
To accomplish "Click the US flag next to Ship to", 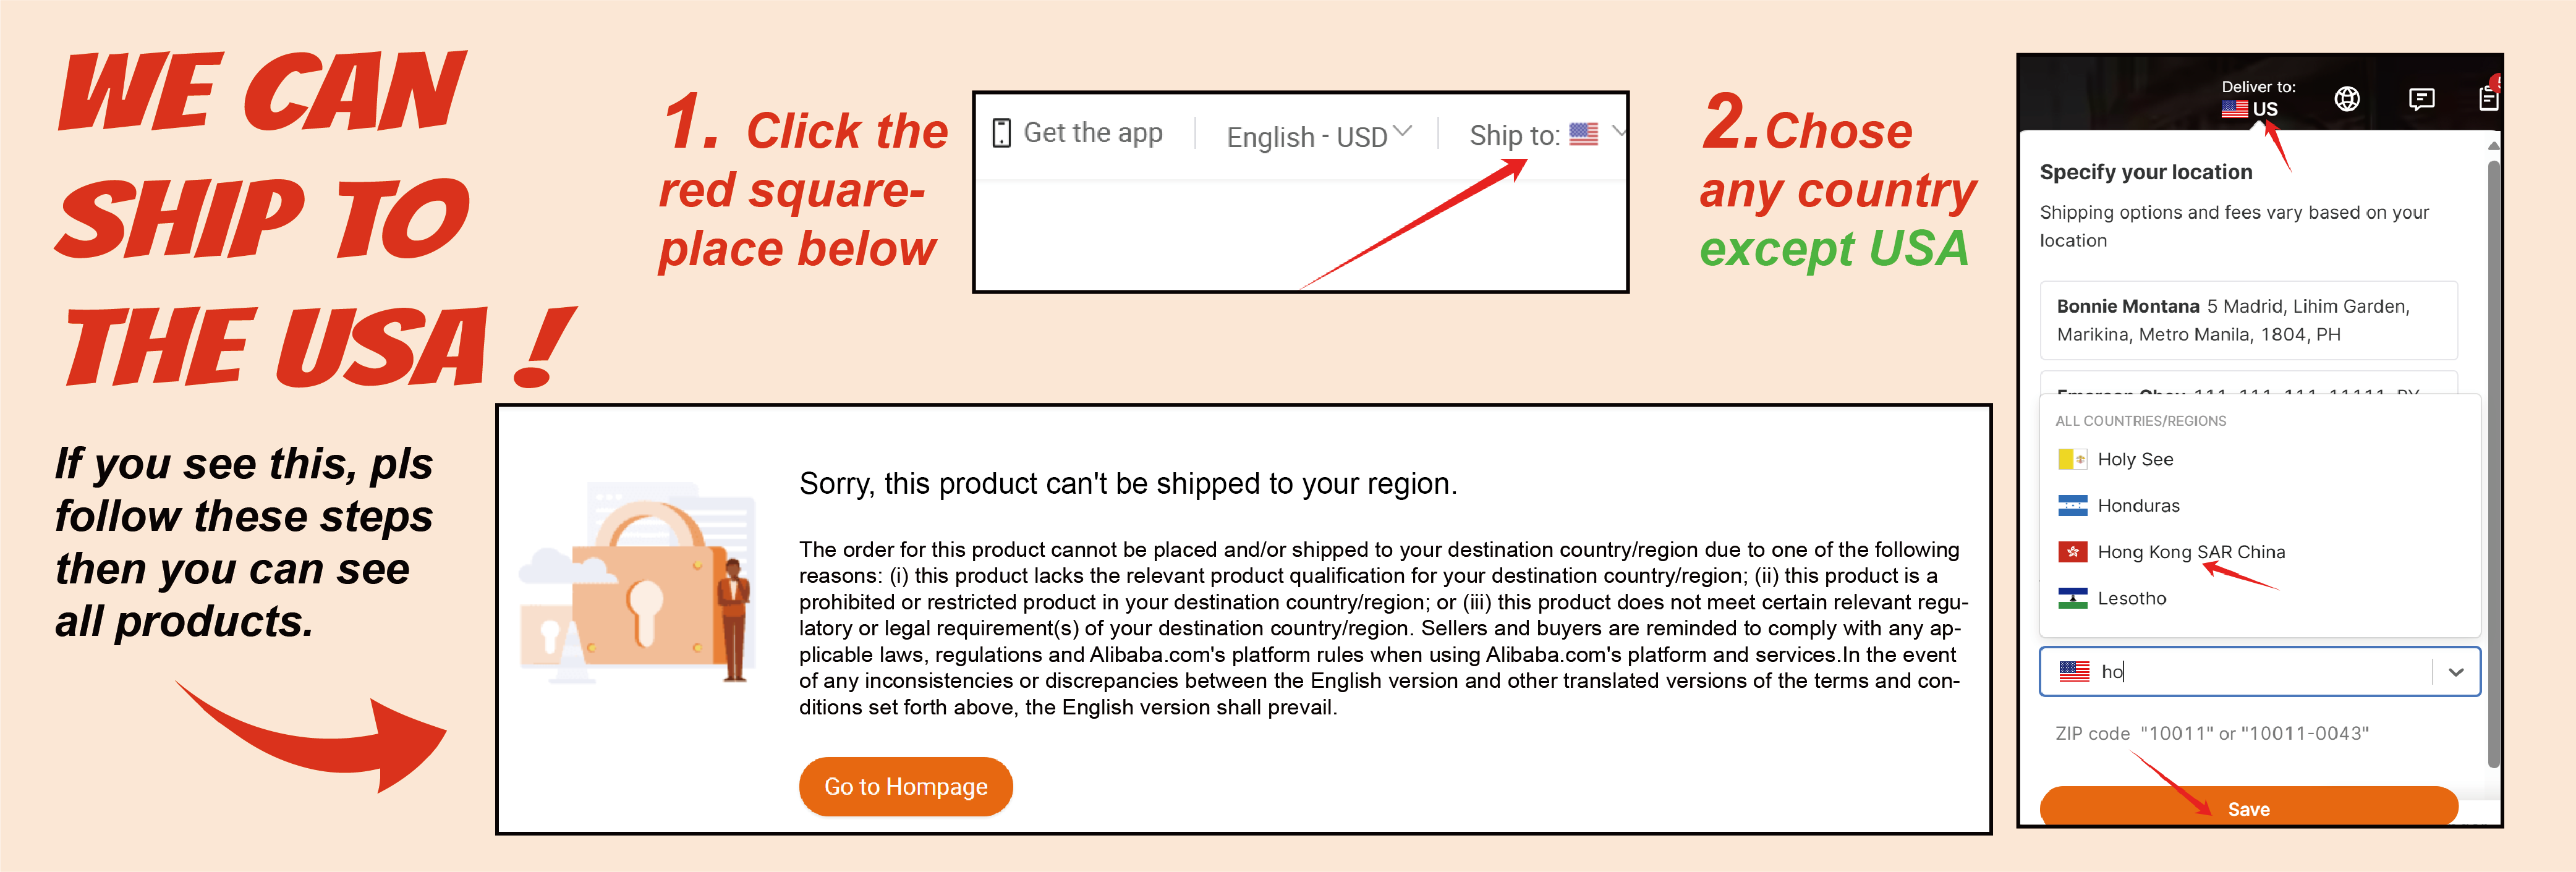I will click(1583, 134).
